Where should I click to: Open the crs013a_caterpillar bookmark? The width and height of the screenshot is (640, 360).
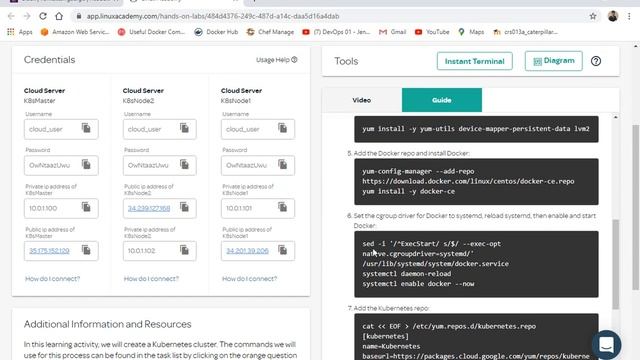[525, 32]
